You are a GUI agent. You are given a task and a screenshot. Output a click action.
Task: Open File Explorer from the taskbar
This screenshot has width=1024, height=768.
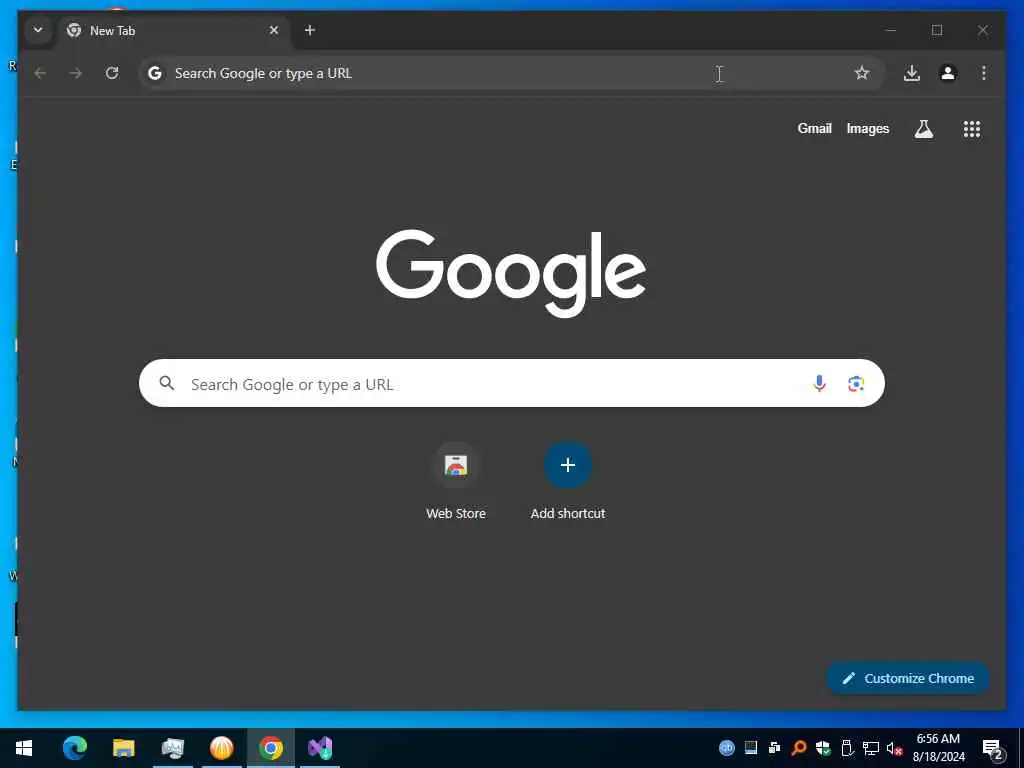pos(123,748)
